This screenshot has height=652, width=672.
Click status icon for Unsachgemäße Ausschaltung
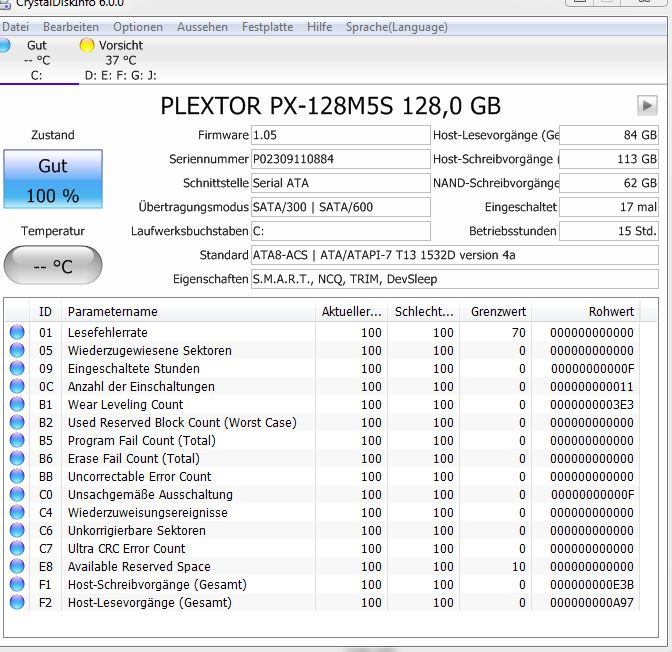click(x=17, y=494)
